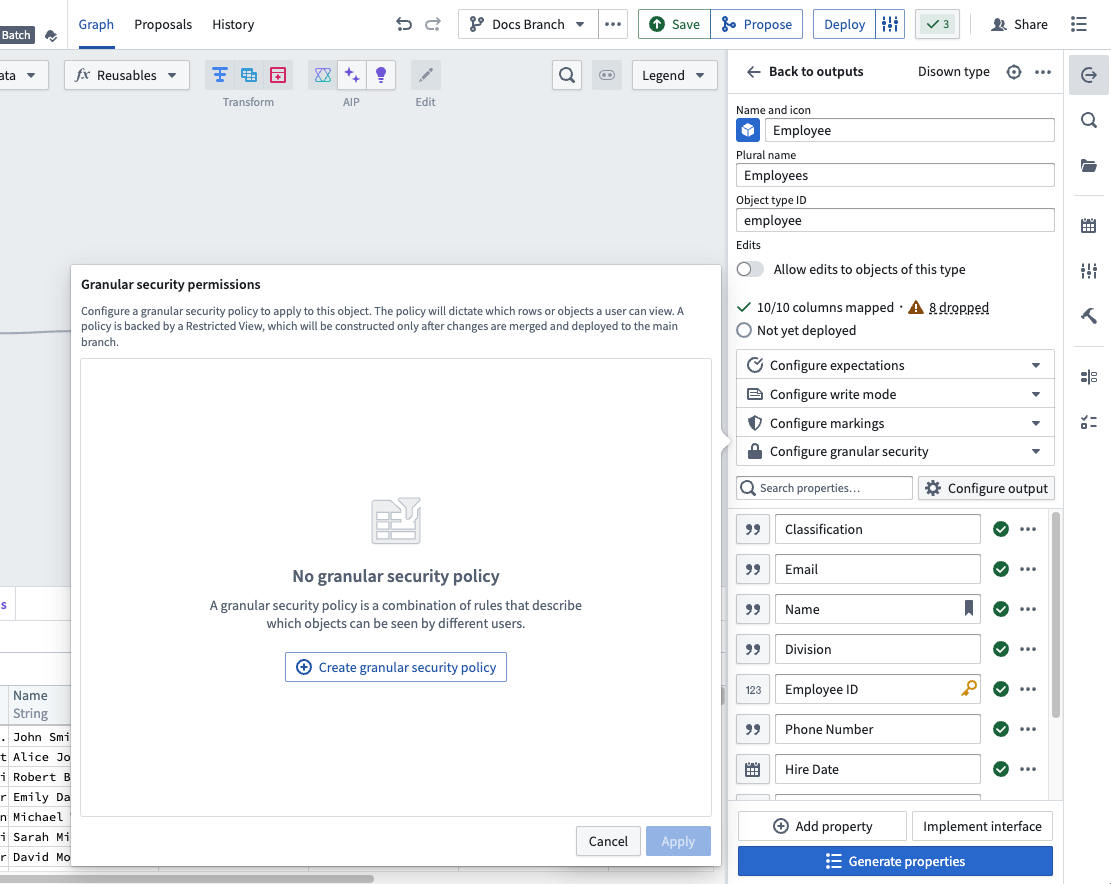Go Back to outputs

(x=805, y=72)
